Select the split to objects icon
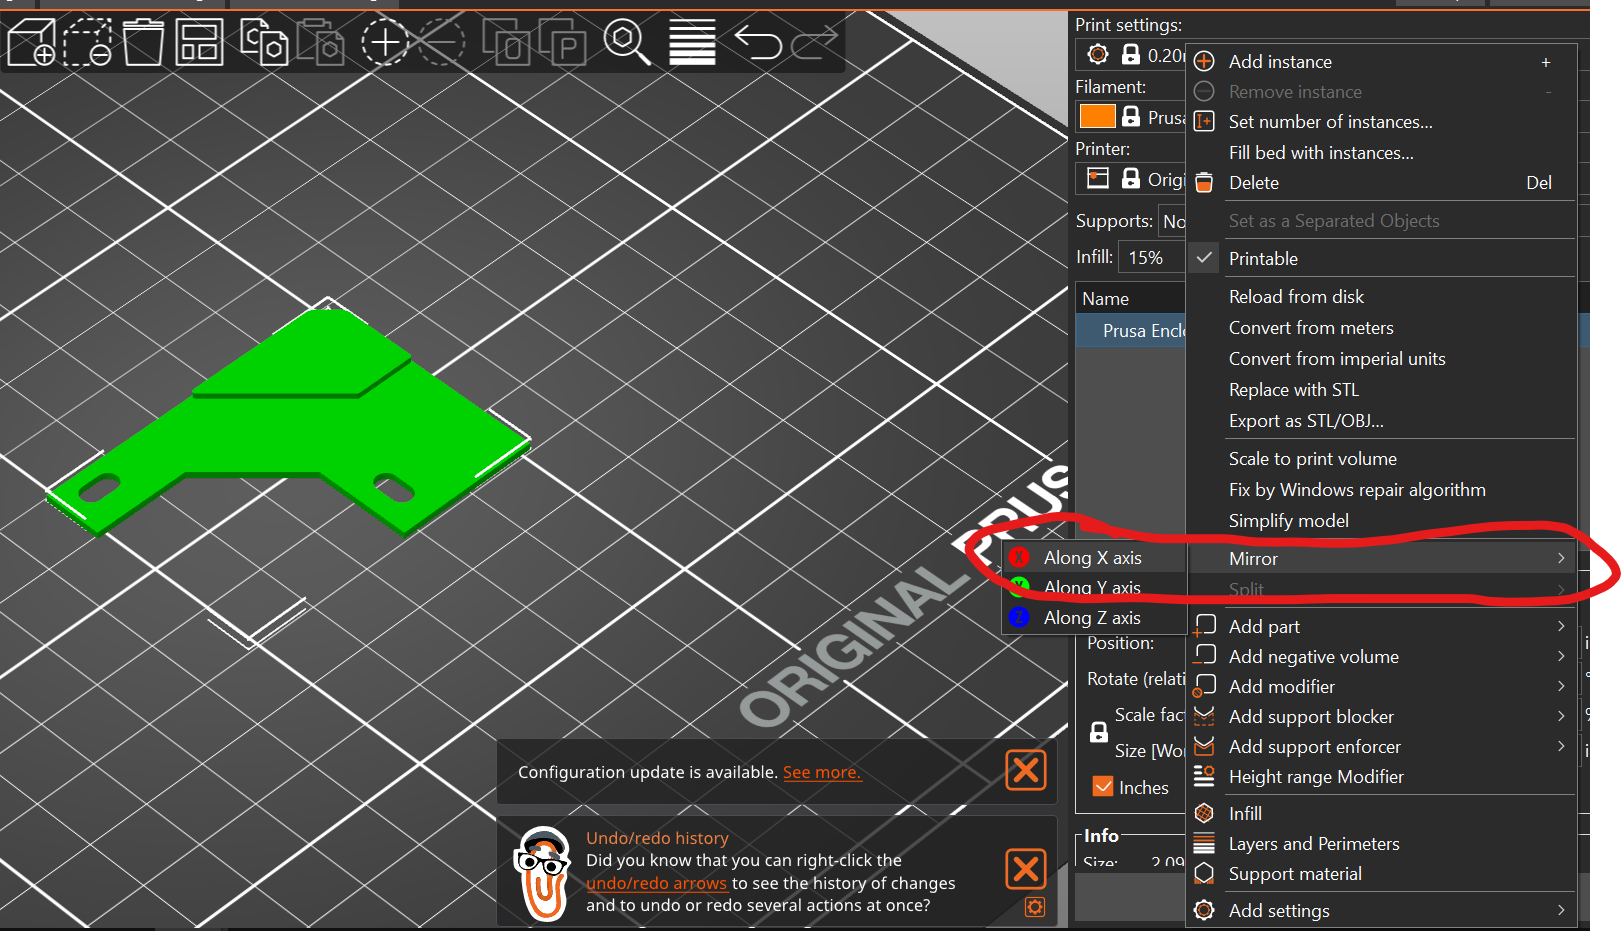Image resolution: width=1624 pixels, height=931 pixels. click(x=507, y=42)
